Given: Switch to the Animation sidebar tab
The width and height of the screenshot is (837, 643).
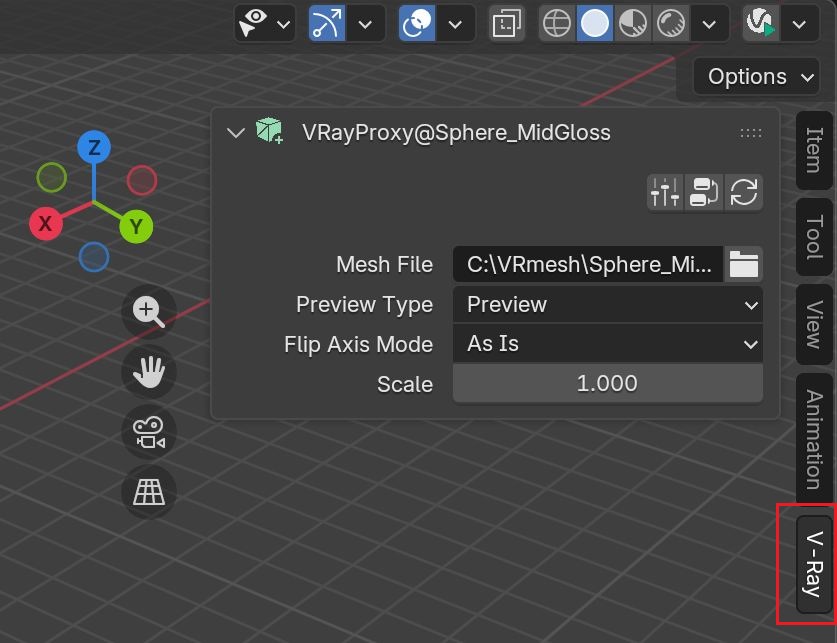Looking at the screenshot, I should coord(814,439).
